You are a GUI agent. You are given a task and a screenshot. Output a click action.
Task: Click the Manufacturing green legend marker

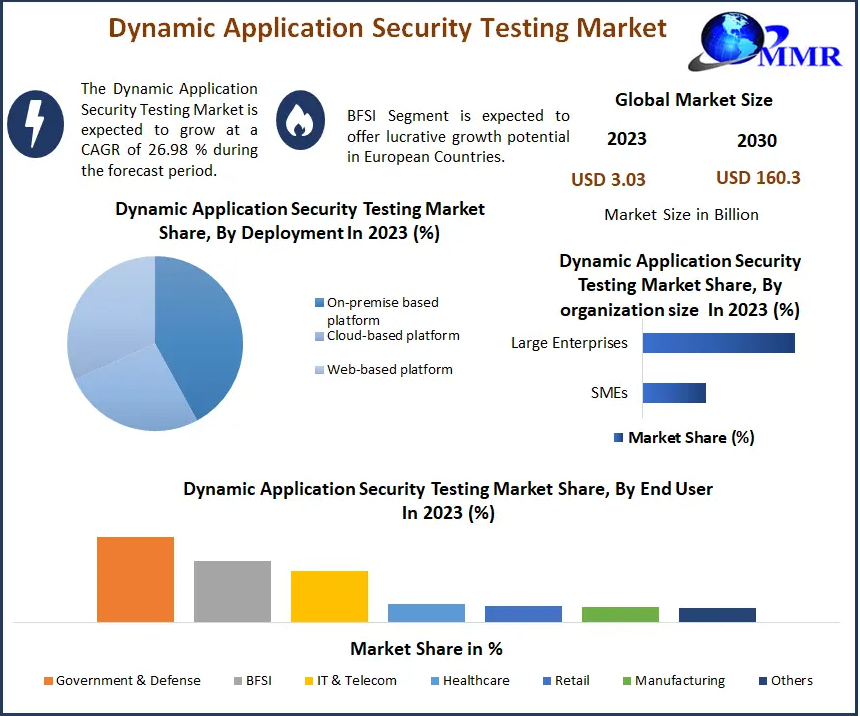tap(627, 681)
